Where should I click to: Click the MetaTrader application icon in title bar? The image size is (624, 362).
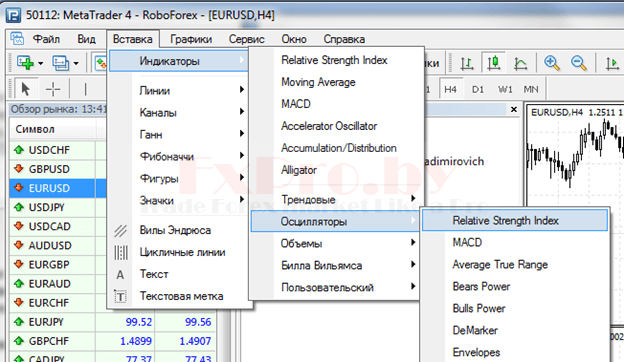(14, 15)
